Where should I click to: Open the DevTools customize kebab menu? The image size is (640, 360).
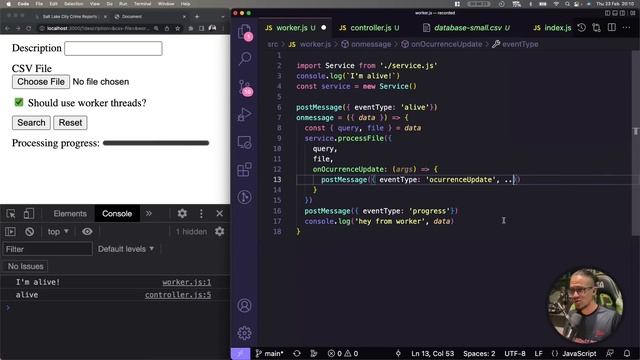pyautogui.click(x=201, y=213)
